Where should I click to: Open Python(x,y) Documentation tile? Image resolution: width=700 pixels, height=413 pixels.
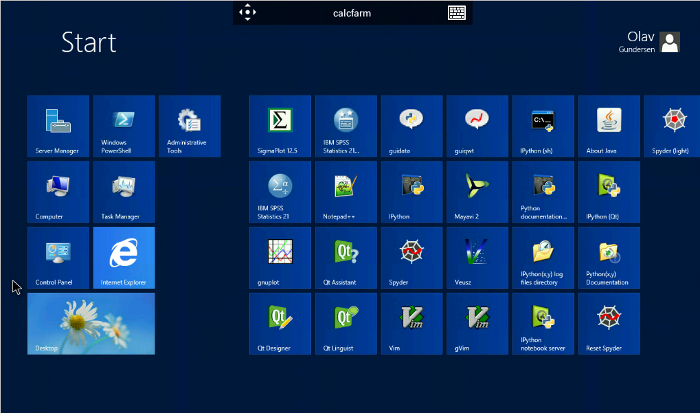[609, 258]
